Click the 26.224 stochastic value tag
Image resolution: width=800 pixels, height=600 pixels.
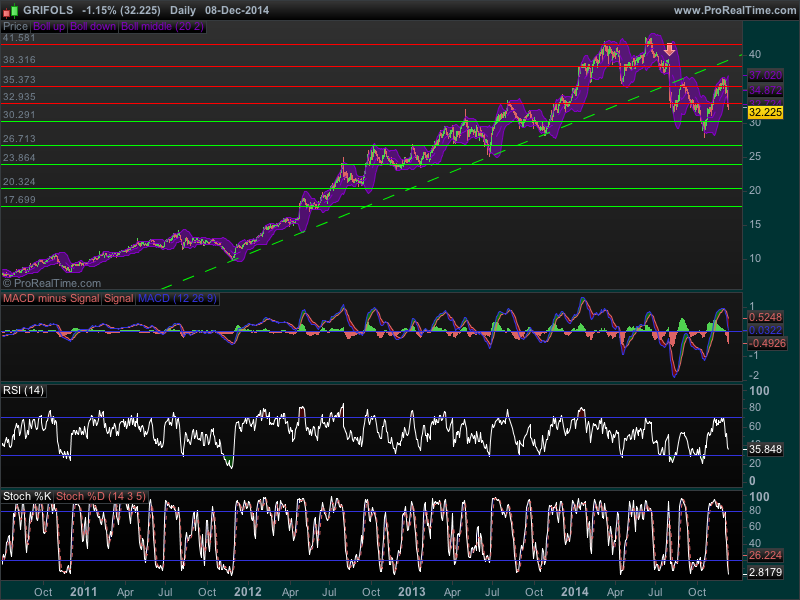coord(765,556)
